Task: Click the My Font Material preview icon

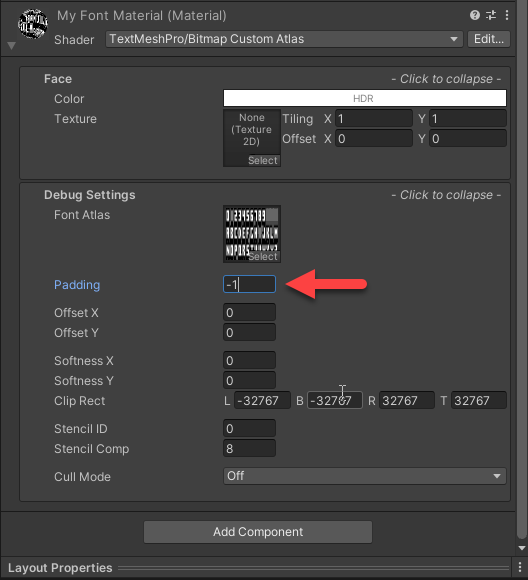Action: [x=33, y=24]
